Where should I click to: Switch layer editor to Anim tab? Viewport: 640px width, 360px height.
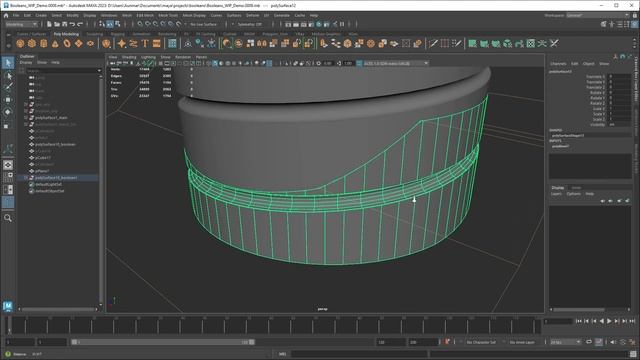coord(576,187)
